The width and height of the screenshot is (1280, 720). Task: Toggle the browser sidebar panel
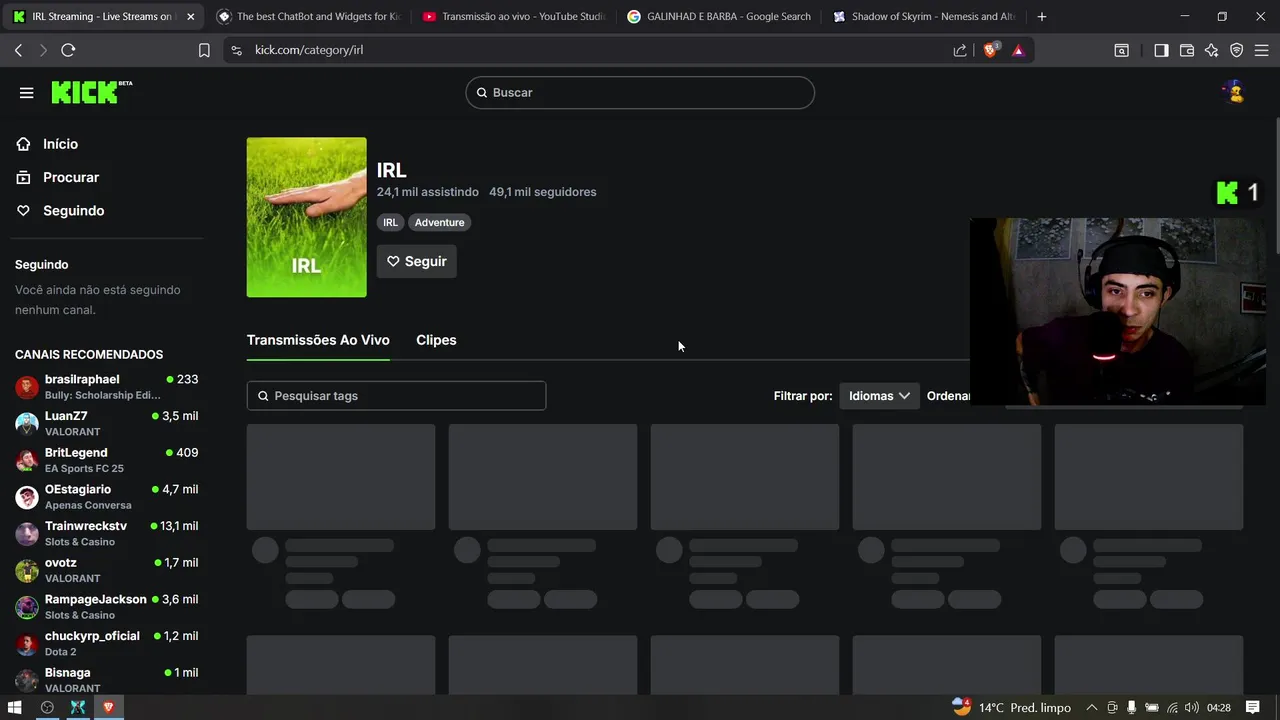tap(1161, 50)
